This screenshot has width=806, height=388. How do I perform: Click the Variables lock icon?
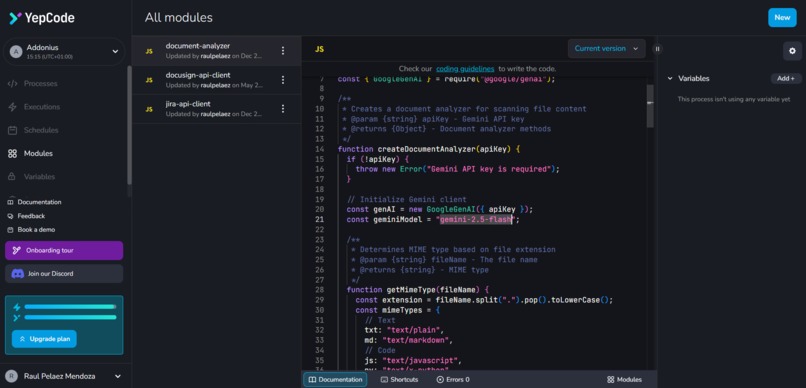[11, 177]
